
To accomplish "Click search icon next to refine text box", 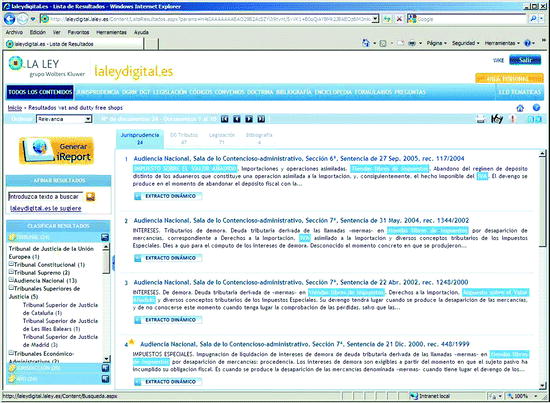I will click(x=90, y=197).
